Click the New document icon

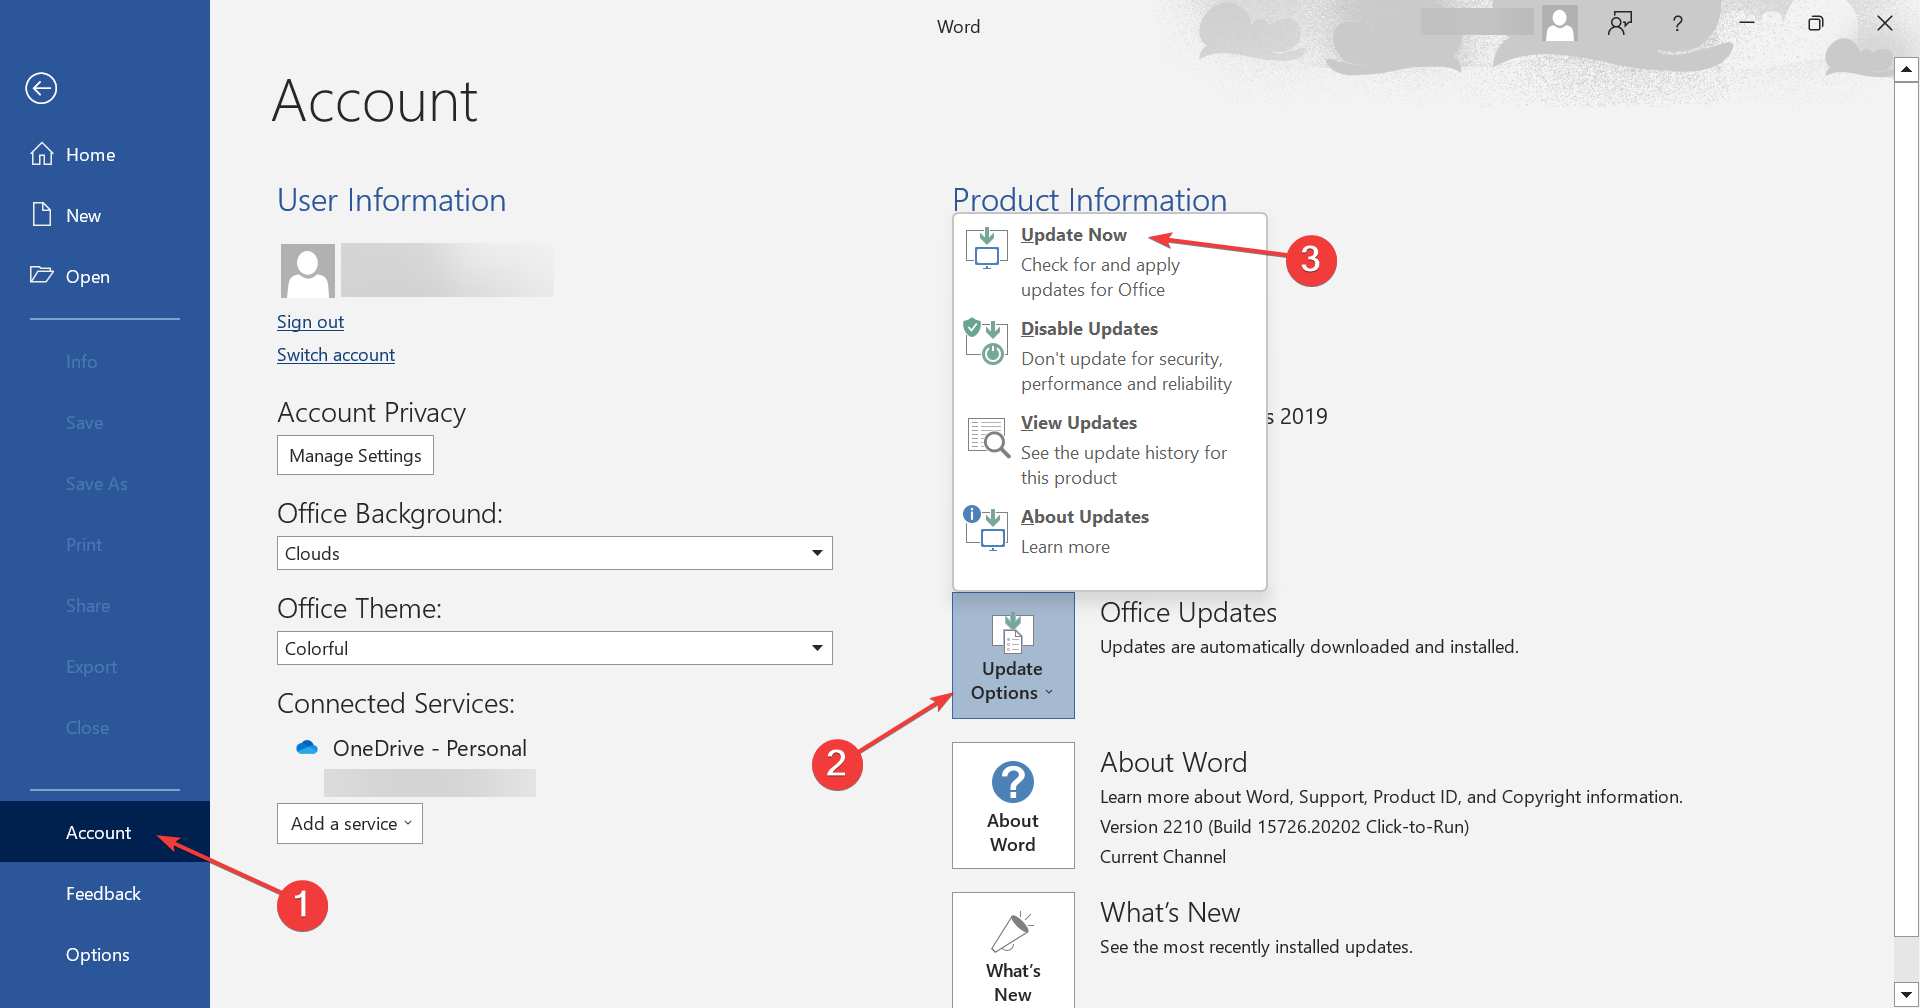coord(42,215)
